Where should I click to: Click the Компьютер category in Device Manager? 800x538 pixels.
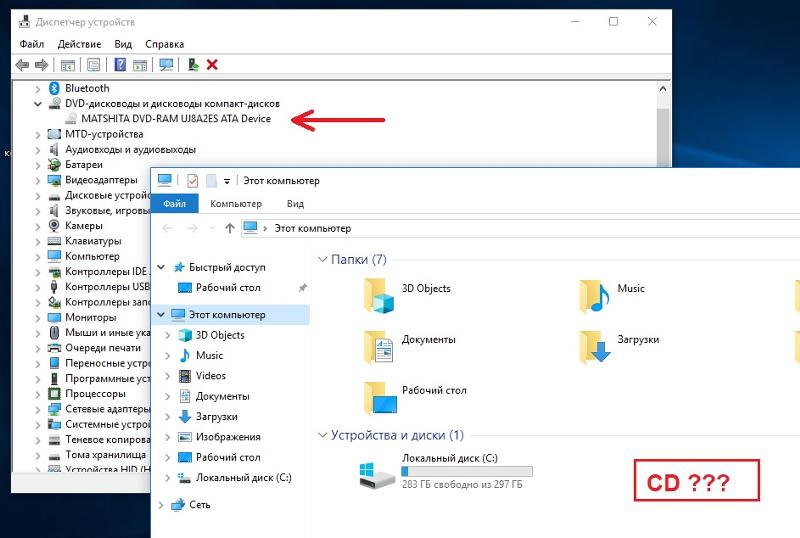[x=92, y=256]
